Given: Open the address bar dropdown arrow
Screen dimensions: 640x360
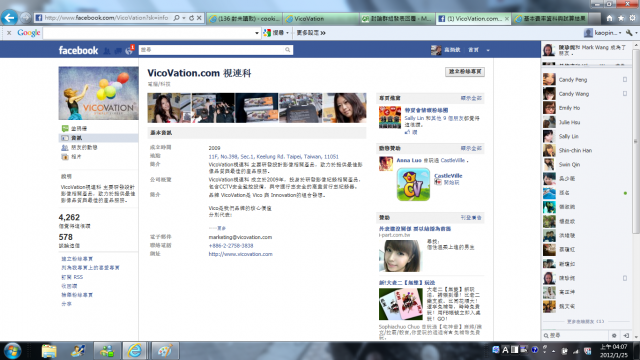Looking at the screenshot, I should pyautogui.click(x=184, y=18).
